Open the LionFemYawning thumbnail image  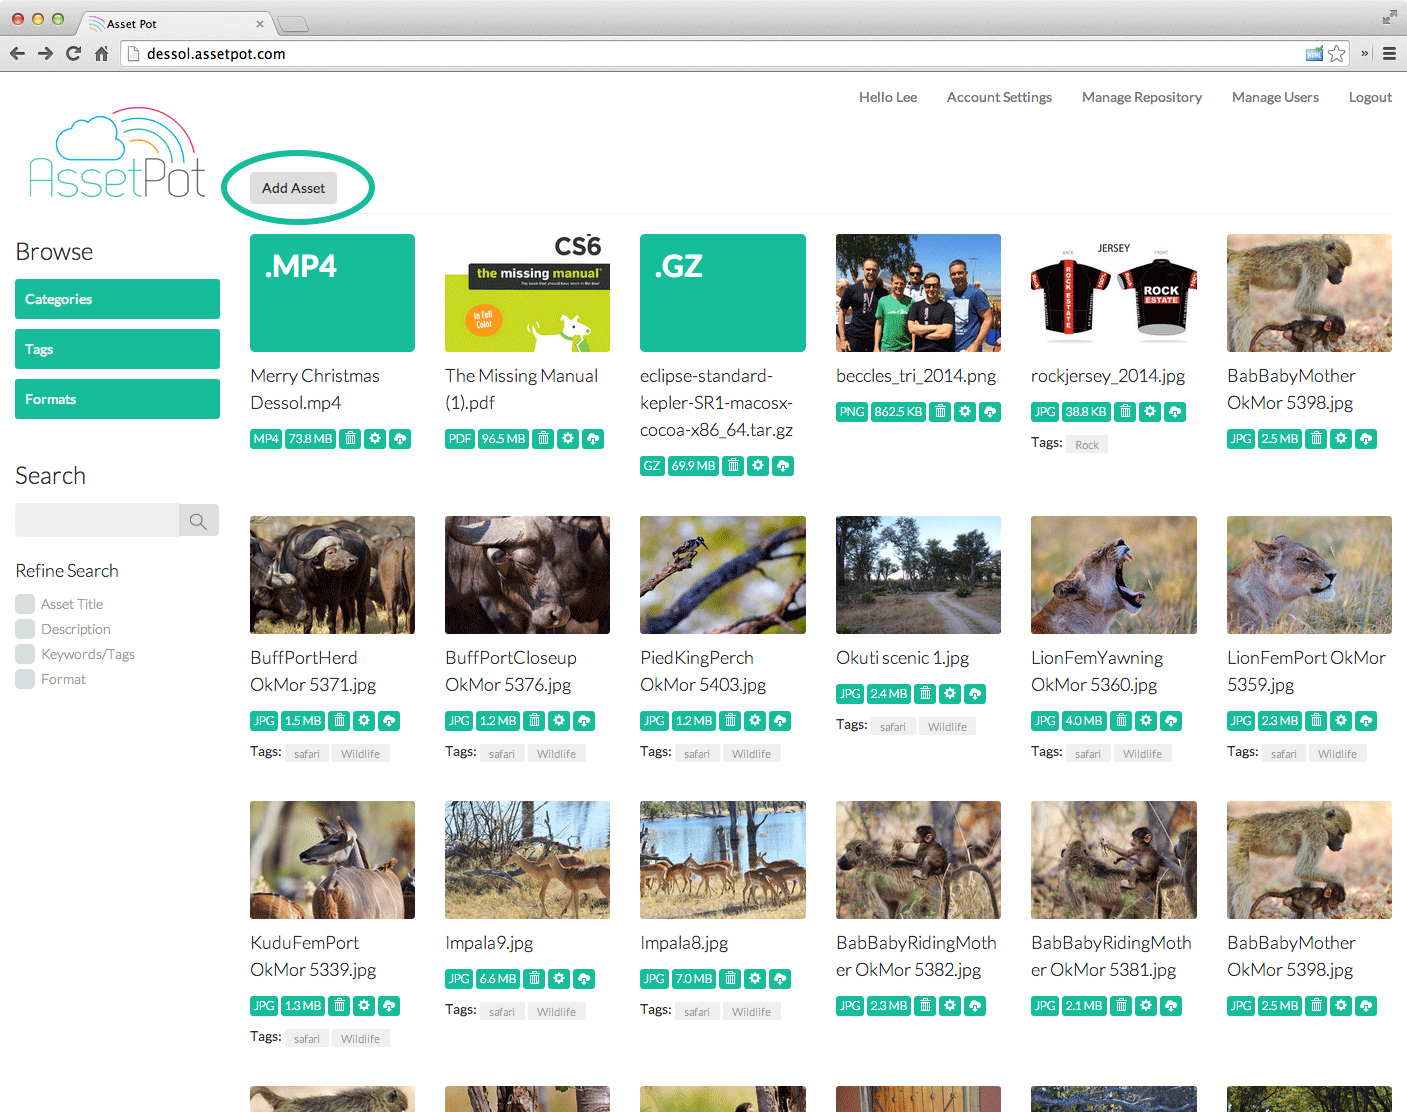pyautogui.click(x=1114, y=575)
